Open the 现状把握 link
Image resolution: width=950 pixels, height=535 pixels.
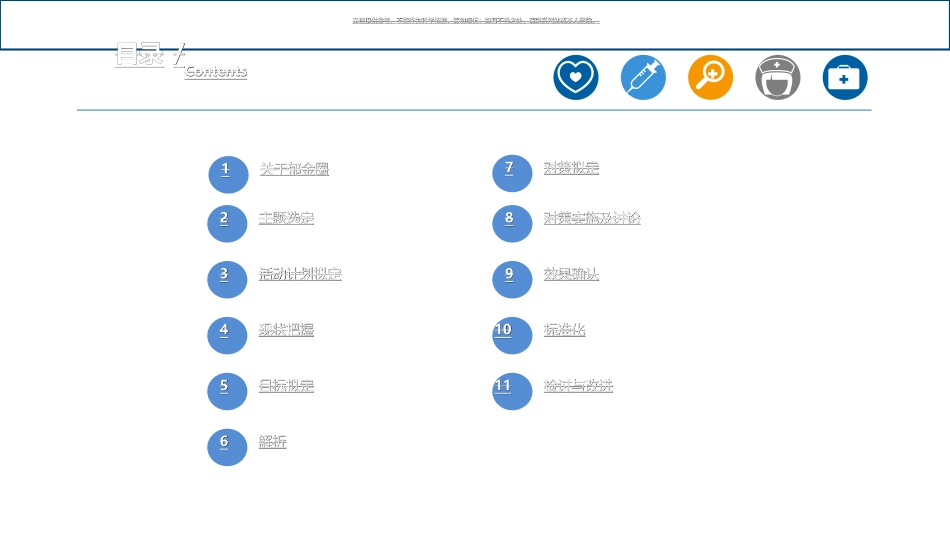tap(287, 330)
